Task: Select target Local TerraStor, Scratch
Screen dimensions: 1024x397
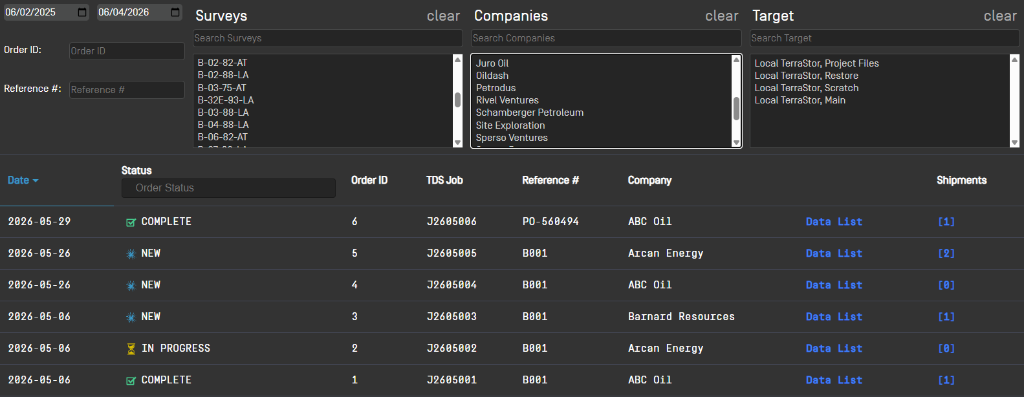Action: point(807,87)
